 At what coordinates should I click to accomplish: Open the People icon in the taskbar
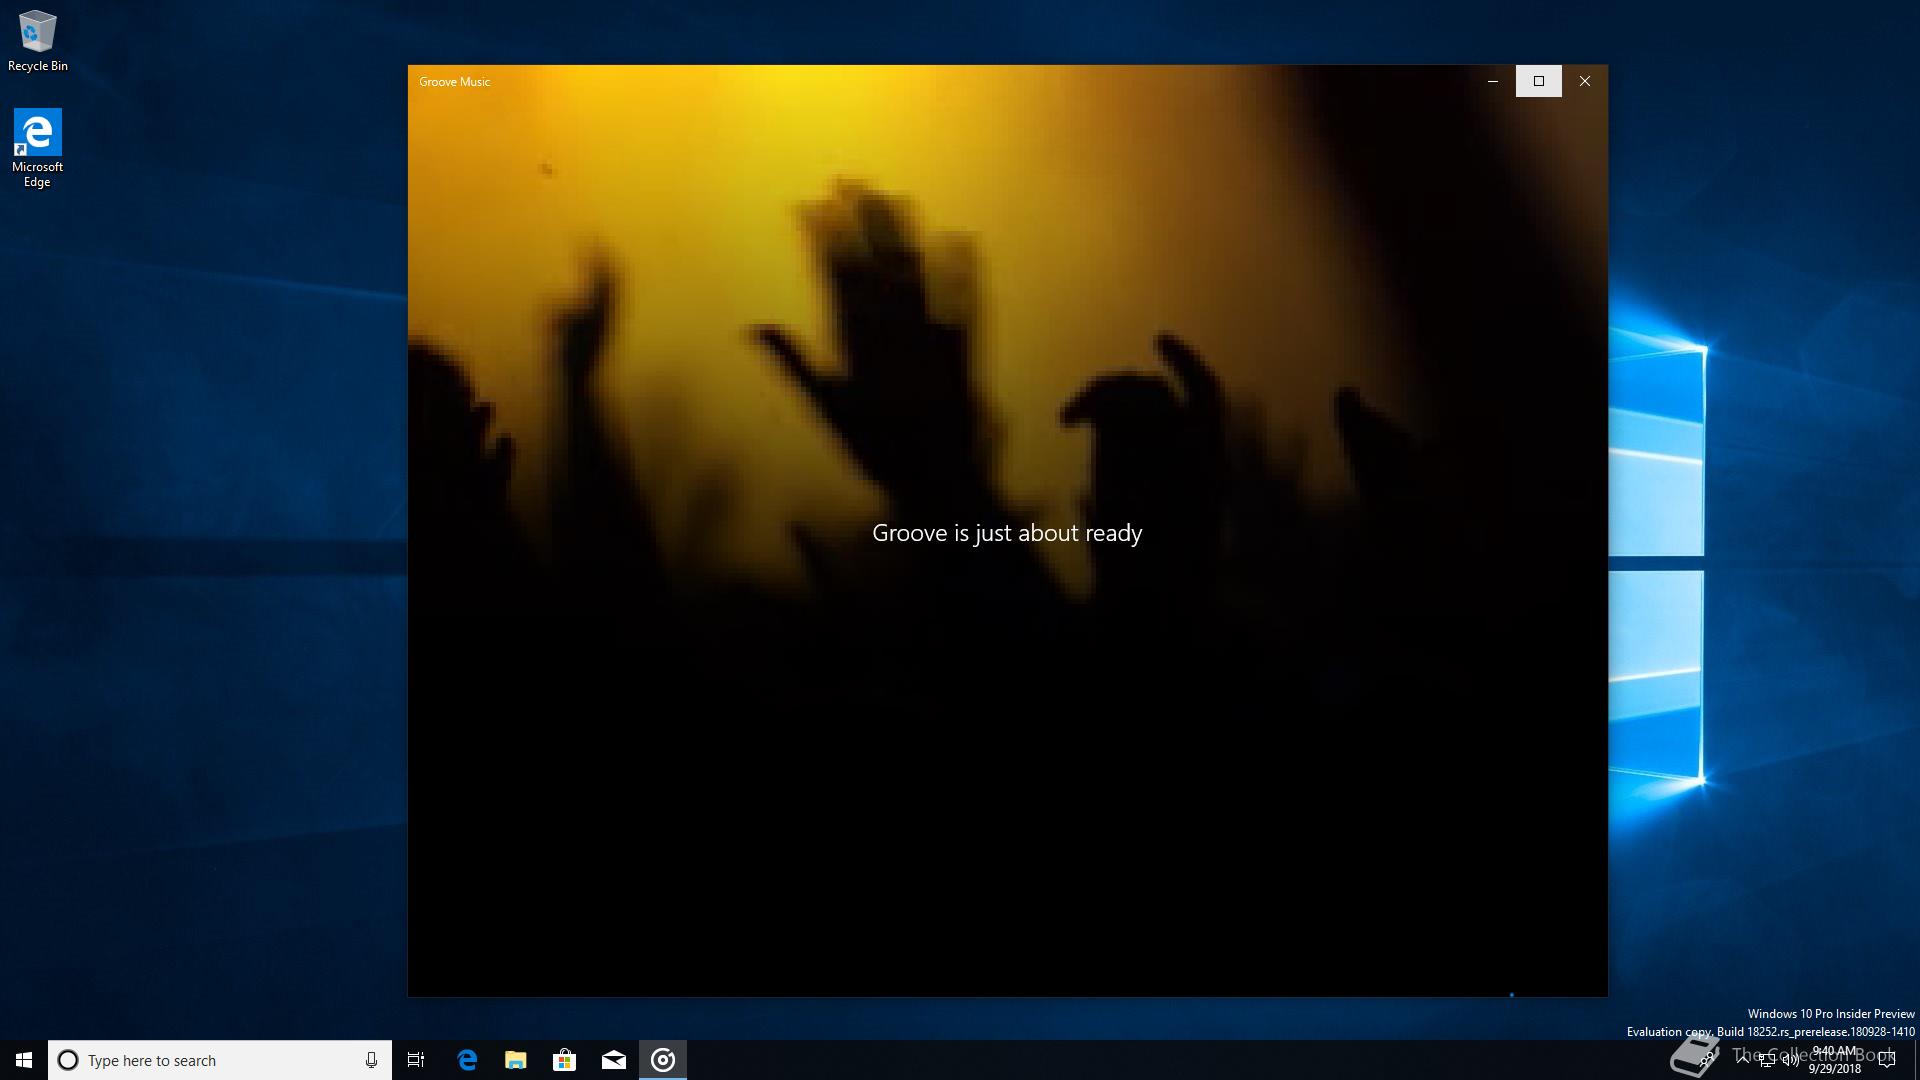(x=1707, y=1060)
